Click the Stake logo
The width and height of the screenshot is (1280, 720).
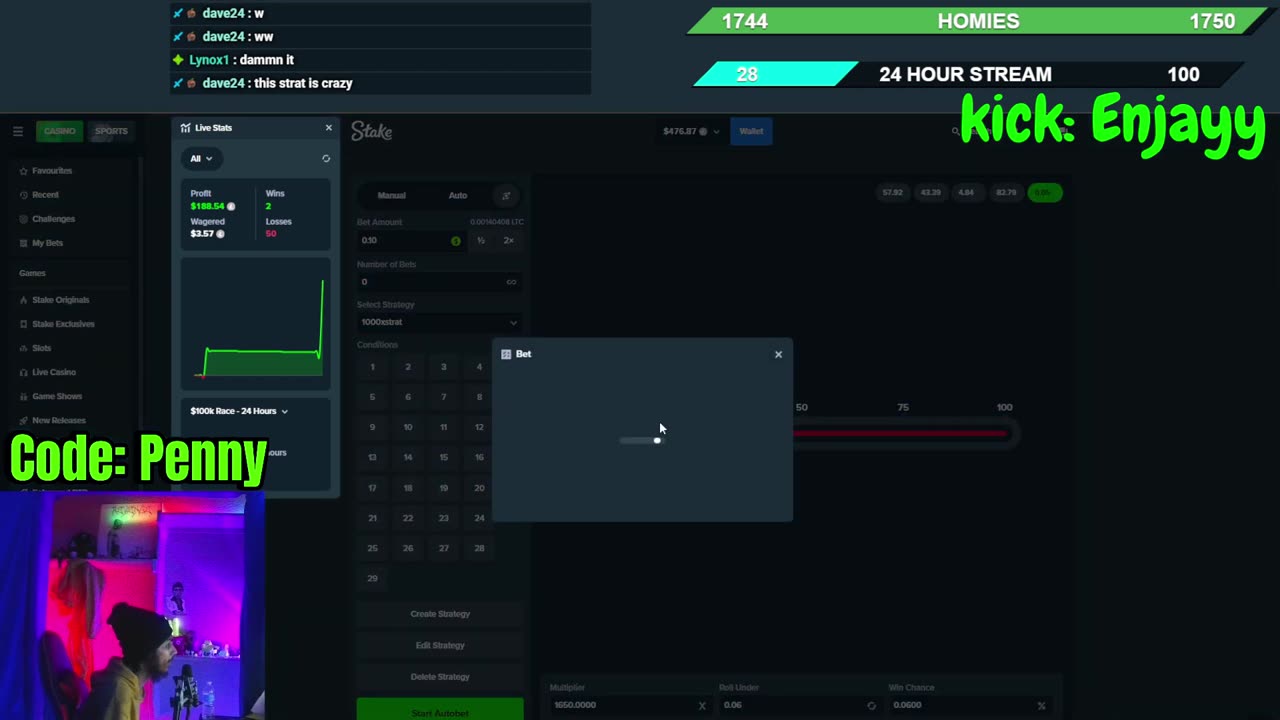coord(371,131)
